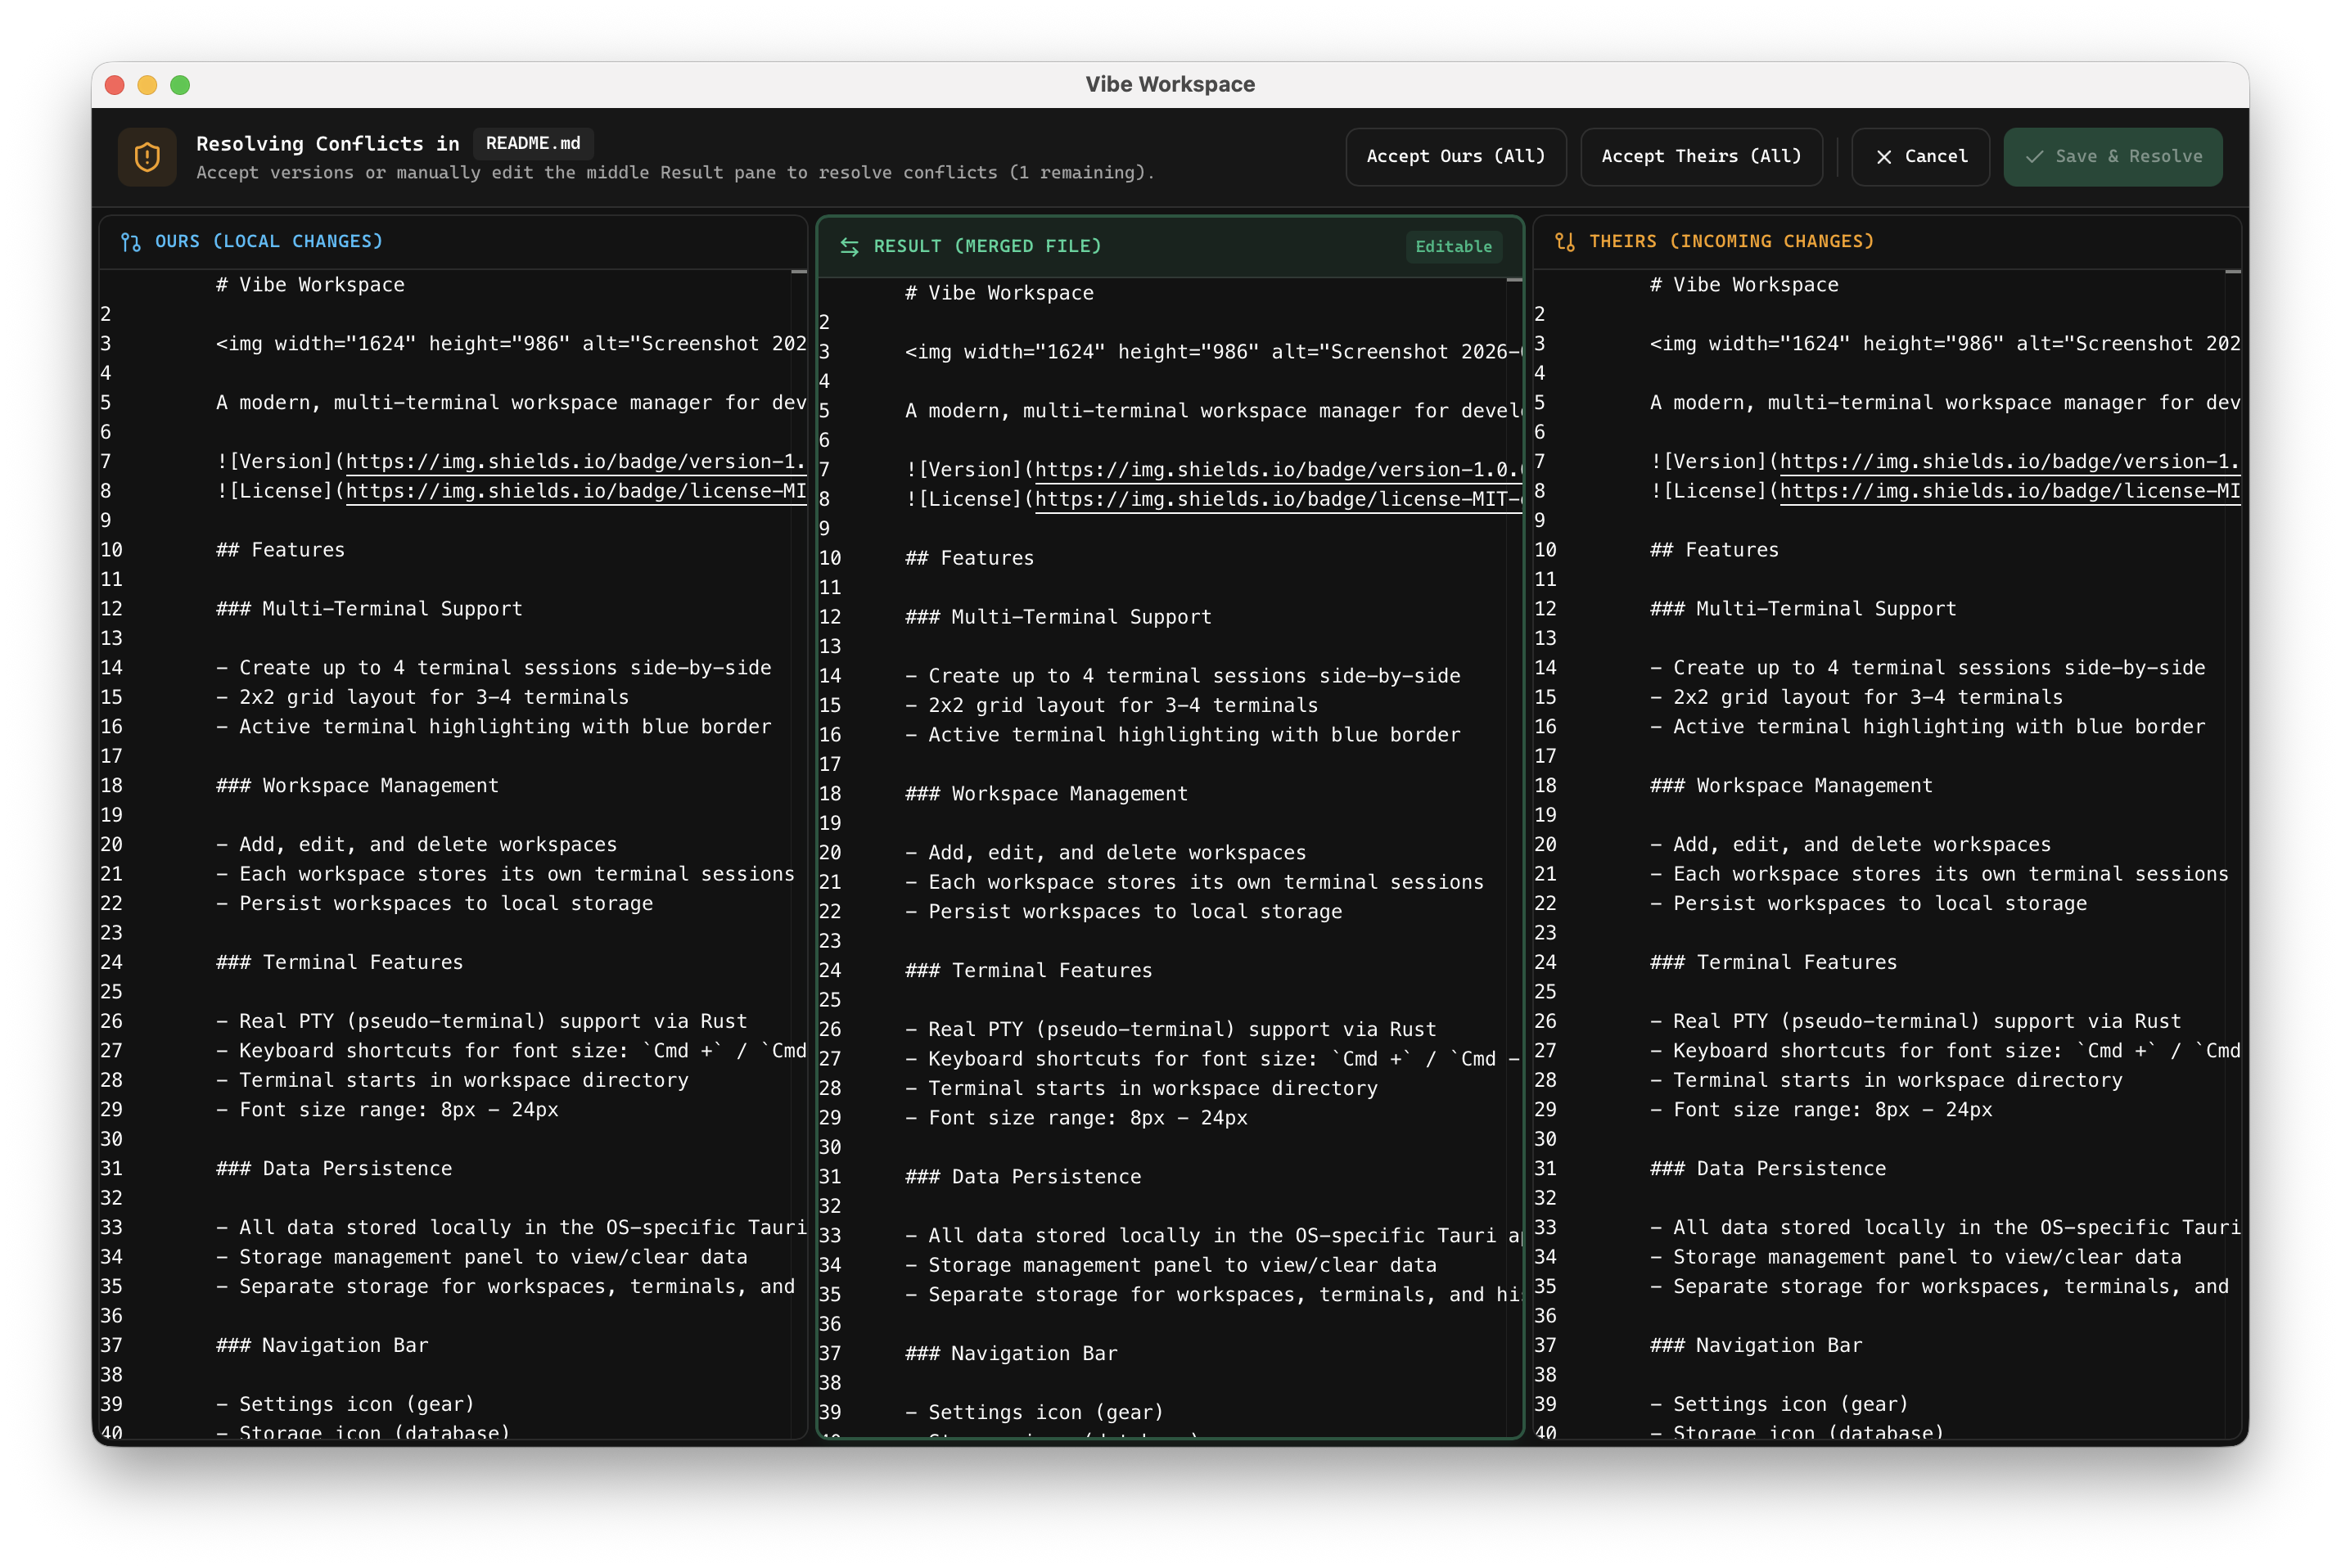This screenshot has height=1568, width=2341.
Task: Click line number 31 in Theirs pane
Action: tap(1545, 1169)
